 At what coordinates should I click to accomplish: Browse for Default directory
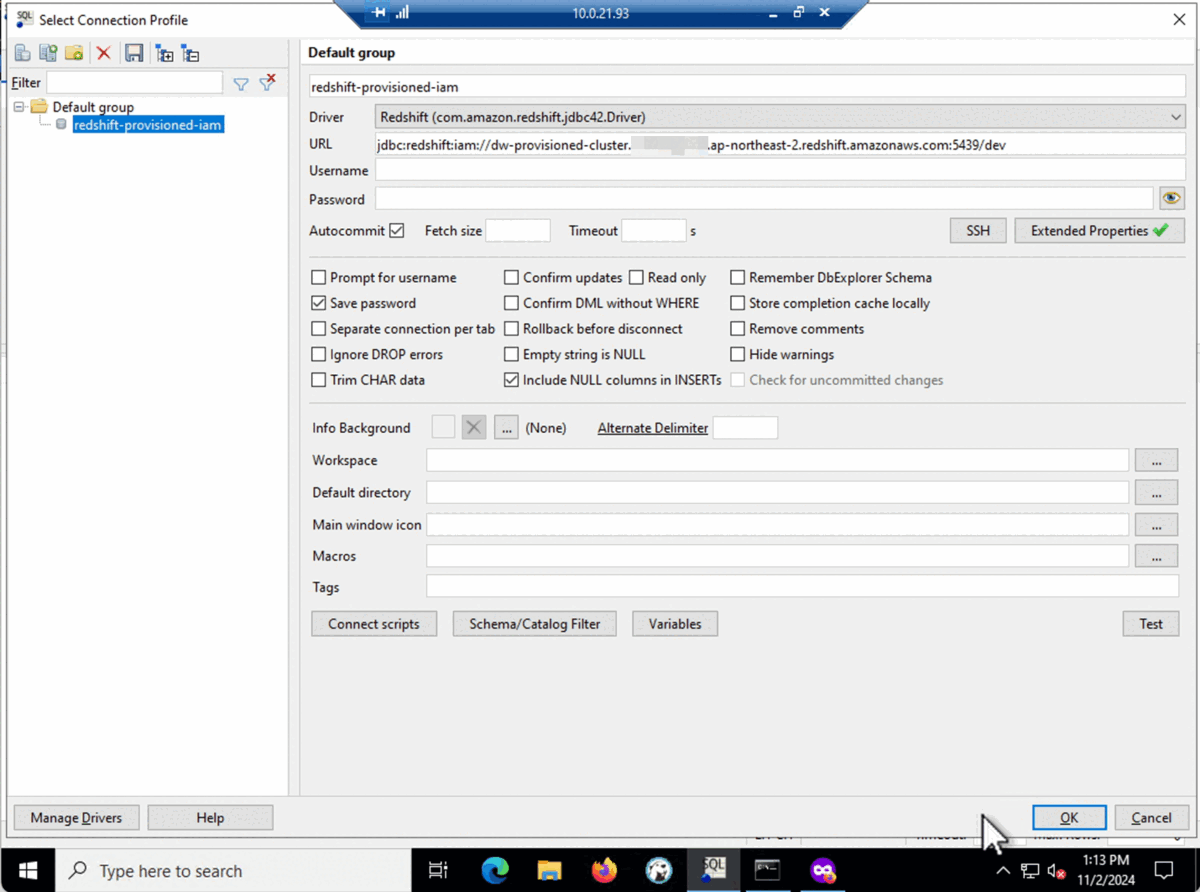coord(1157,493)
